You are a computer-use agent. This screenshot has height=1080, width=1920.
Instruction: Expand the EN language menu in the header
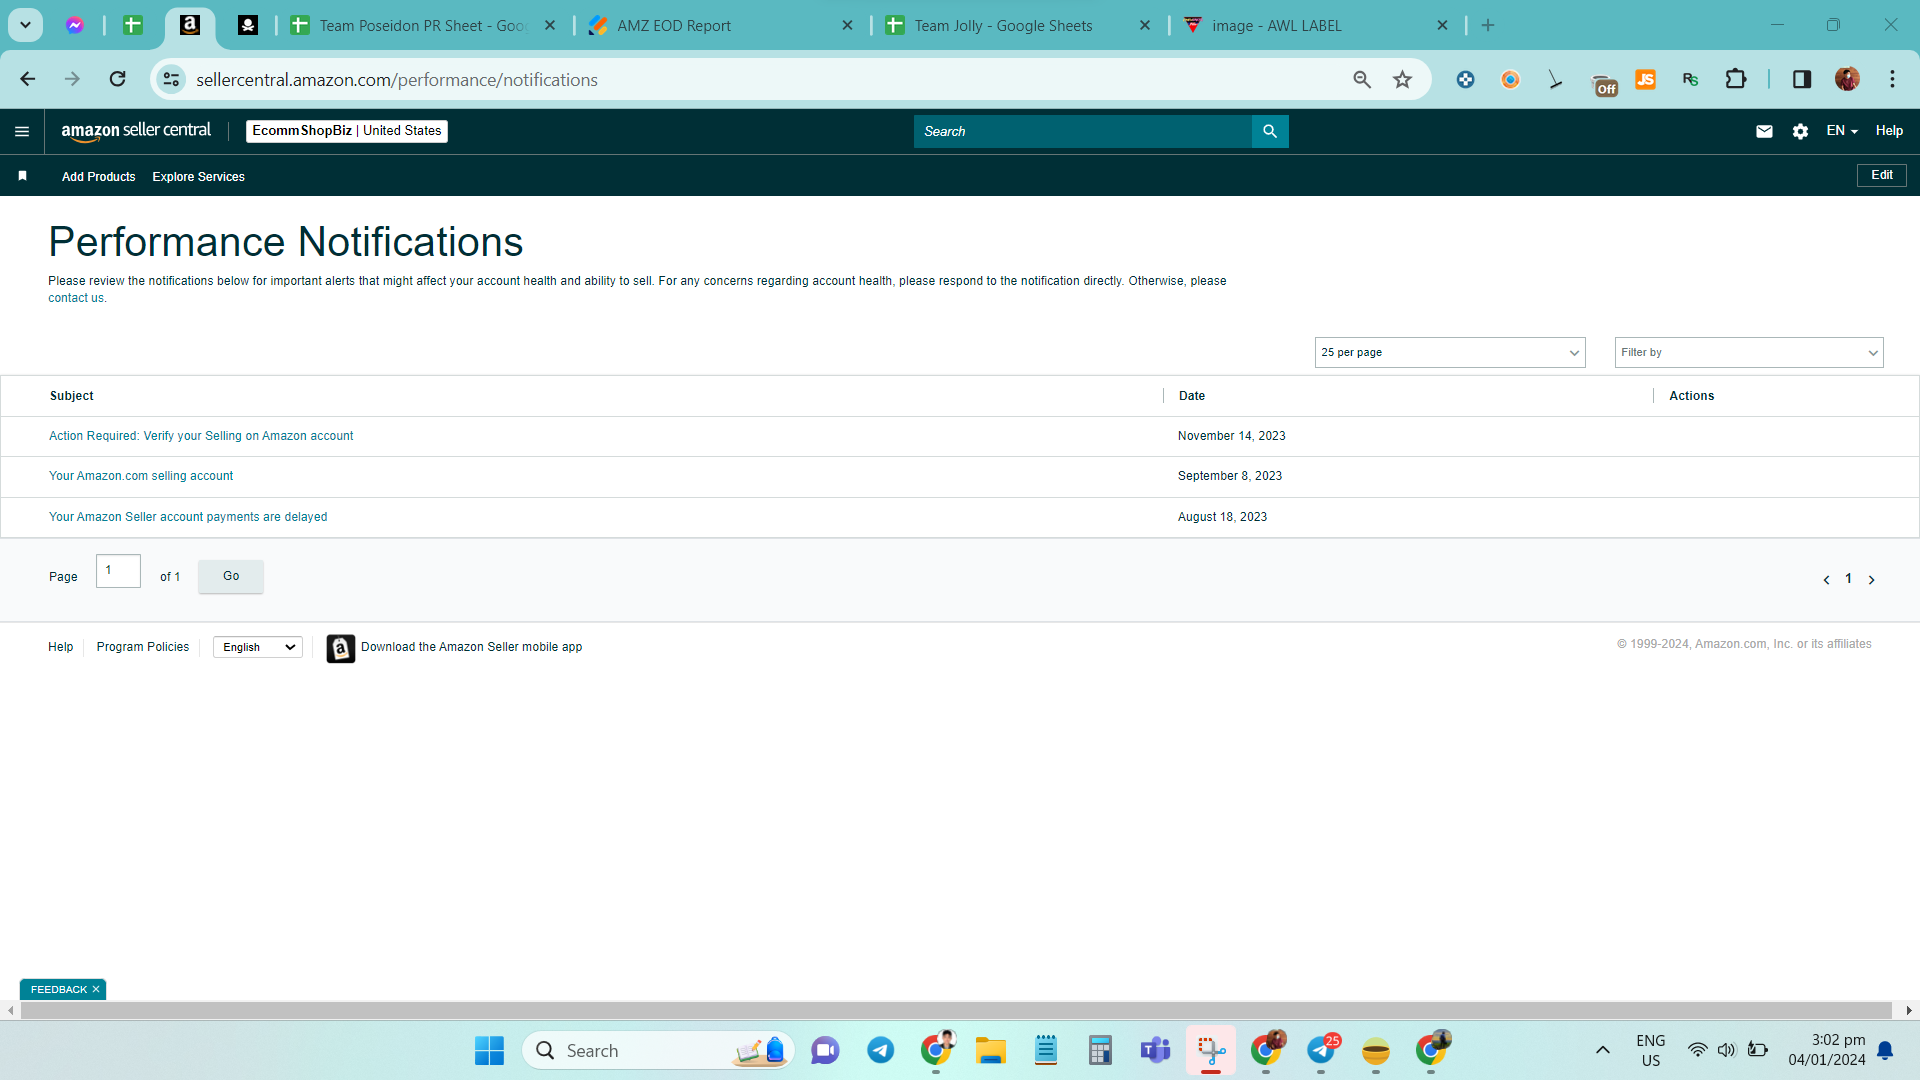pos(1842,131)
